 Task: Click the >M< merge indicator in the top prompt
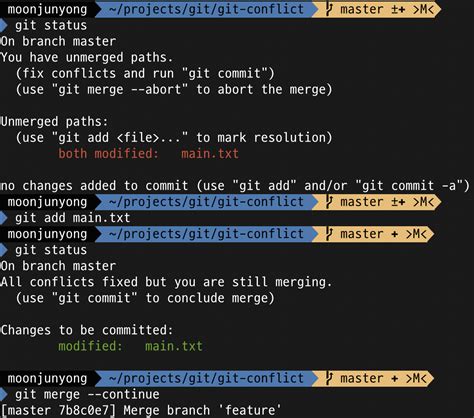[x=424, y=9]
